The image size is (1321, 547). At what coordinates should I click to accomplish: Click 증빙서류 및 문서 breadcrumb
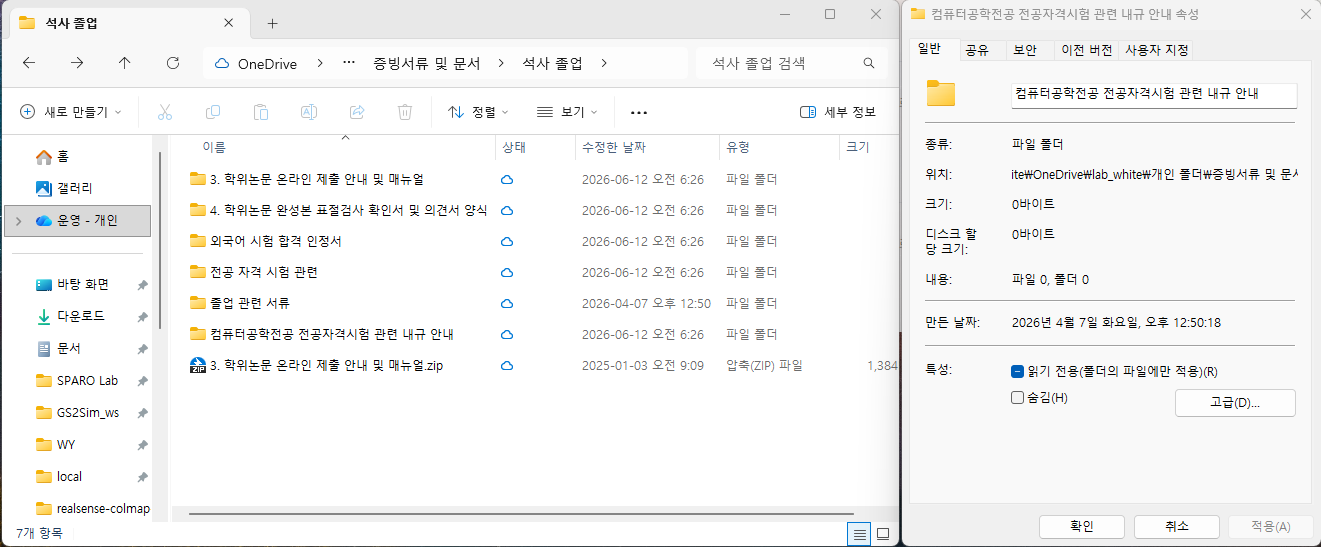tap(427, 63)
